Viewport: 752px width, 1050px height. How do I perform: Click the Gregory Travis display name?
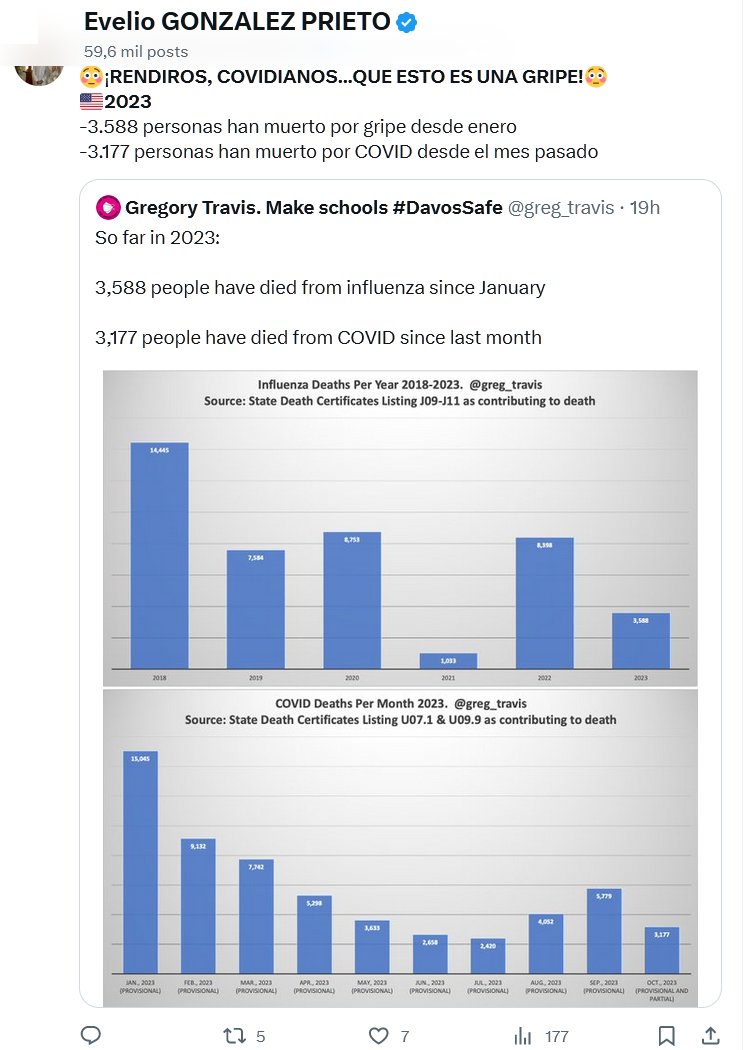314,208
